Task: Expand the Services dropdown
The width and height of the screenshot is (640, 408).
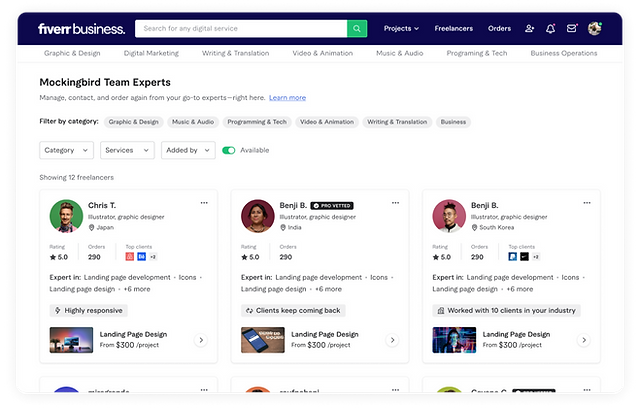Action: (127, 150)
